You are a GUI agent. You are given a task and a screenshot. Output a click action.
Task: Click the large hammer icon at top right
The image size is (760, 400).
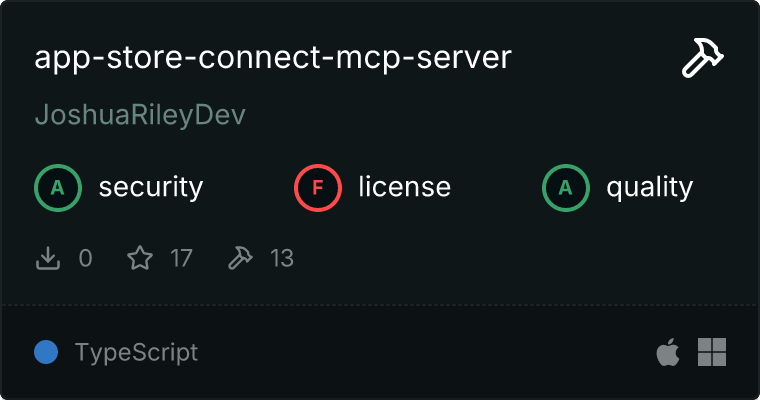tap(703, 59)
